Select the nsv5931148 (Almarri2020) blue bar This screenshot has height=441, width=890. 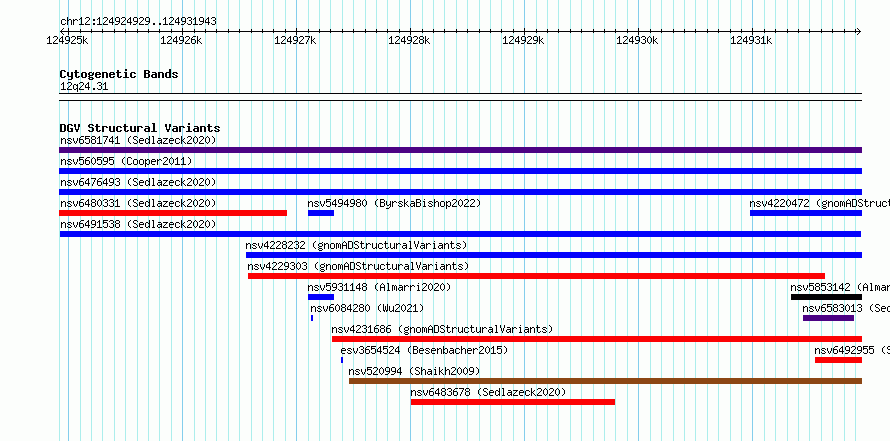click(321, 297)
